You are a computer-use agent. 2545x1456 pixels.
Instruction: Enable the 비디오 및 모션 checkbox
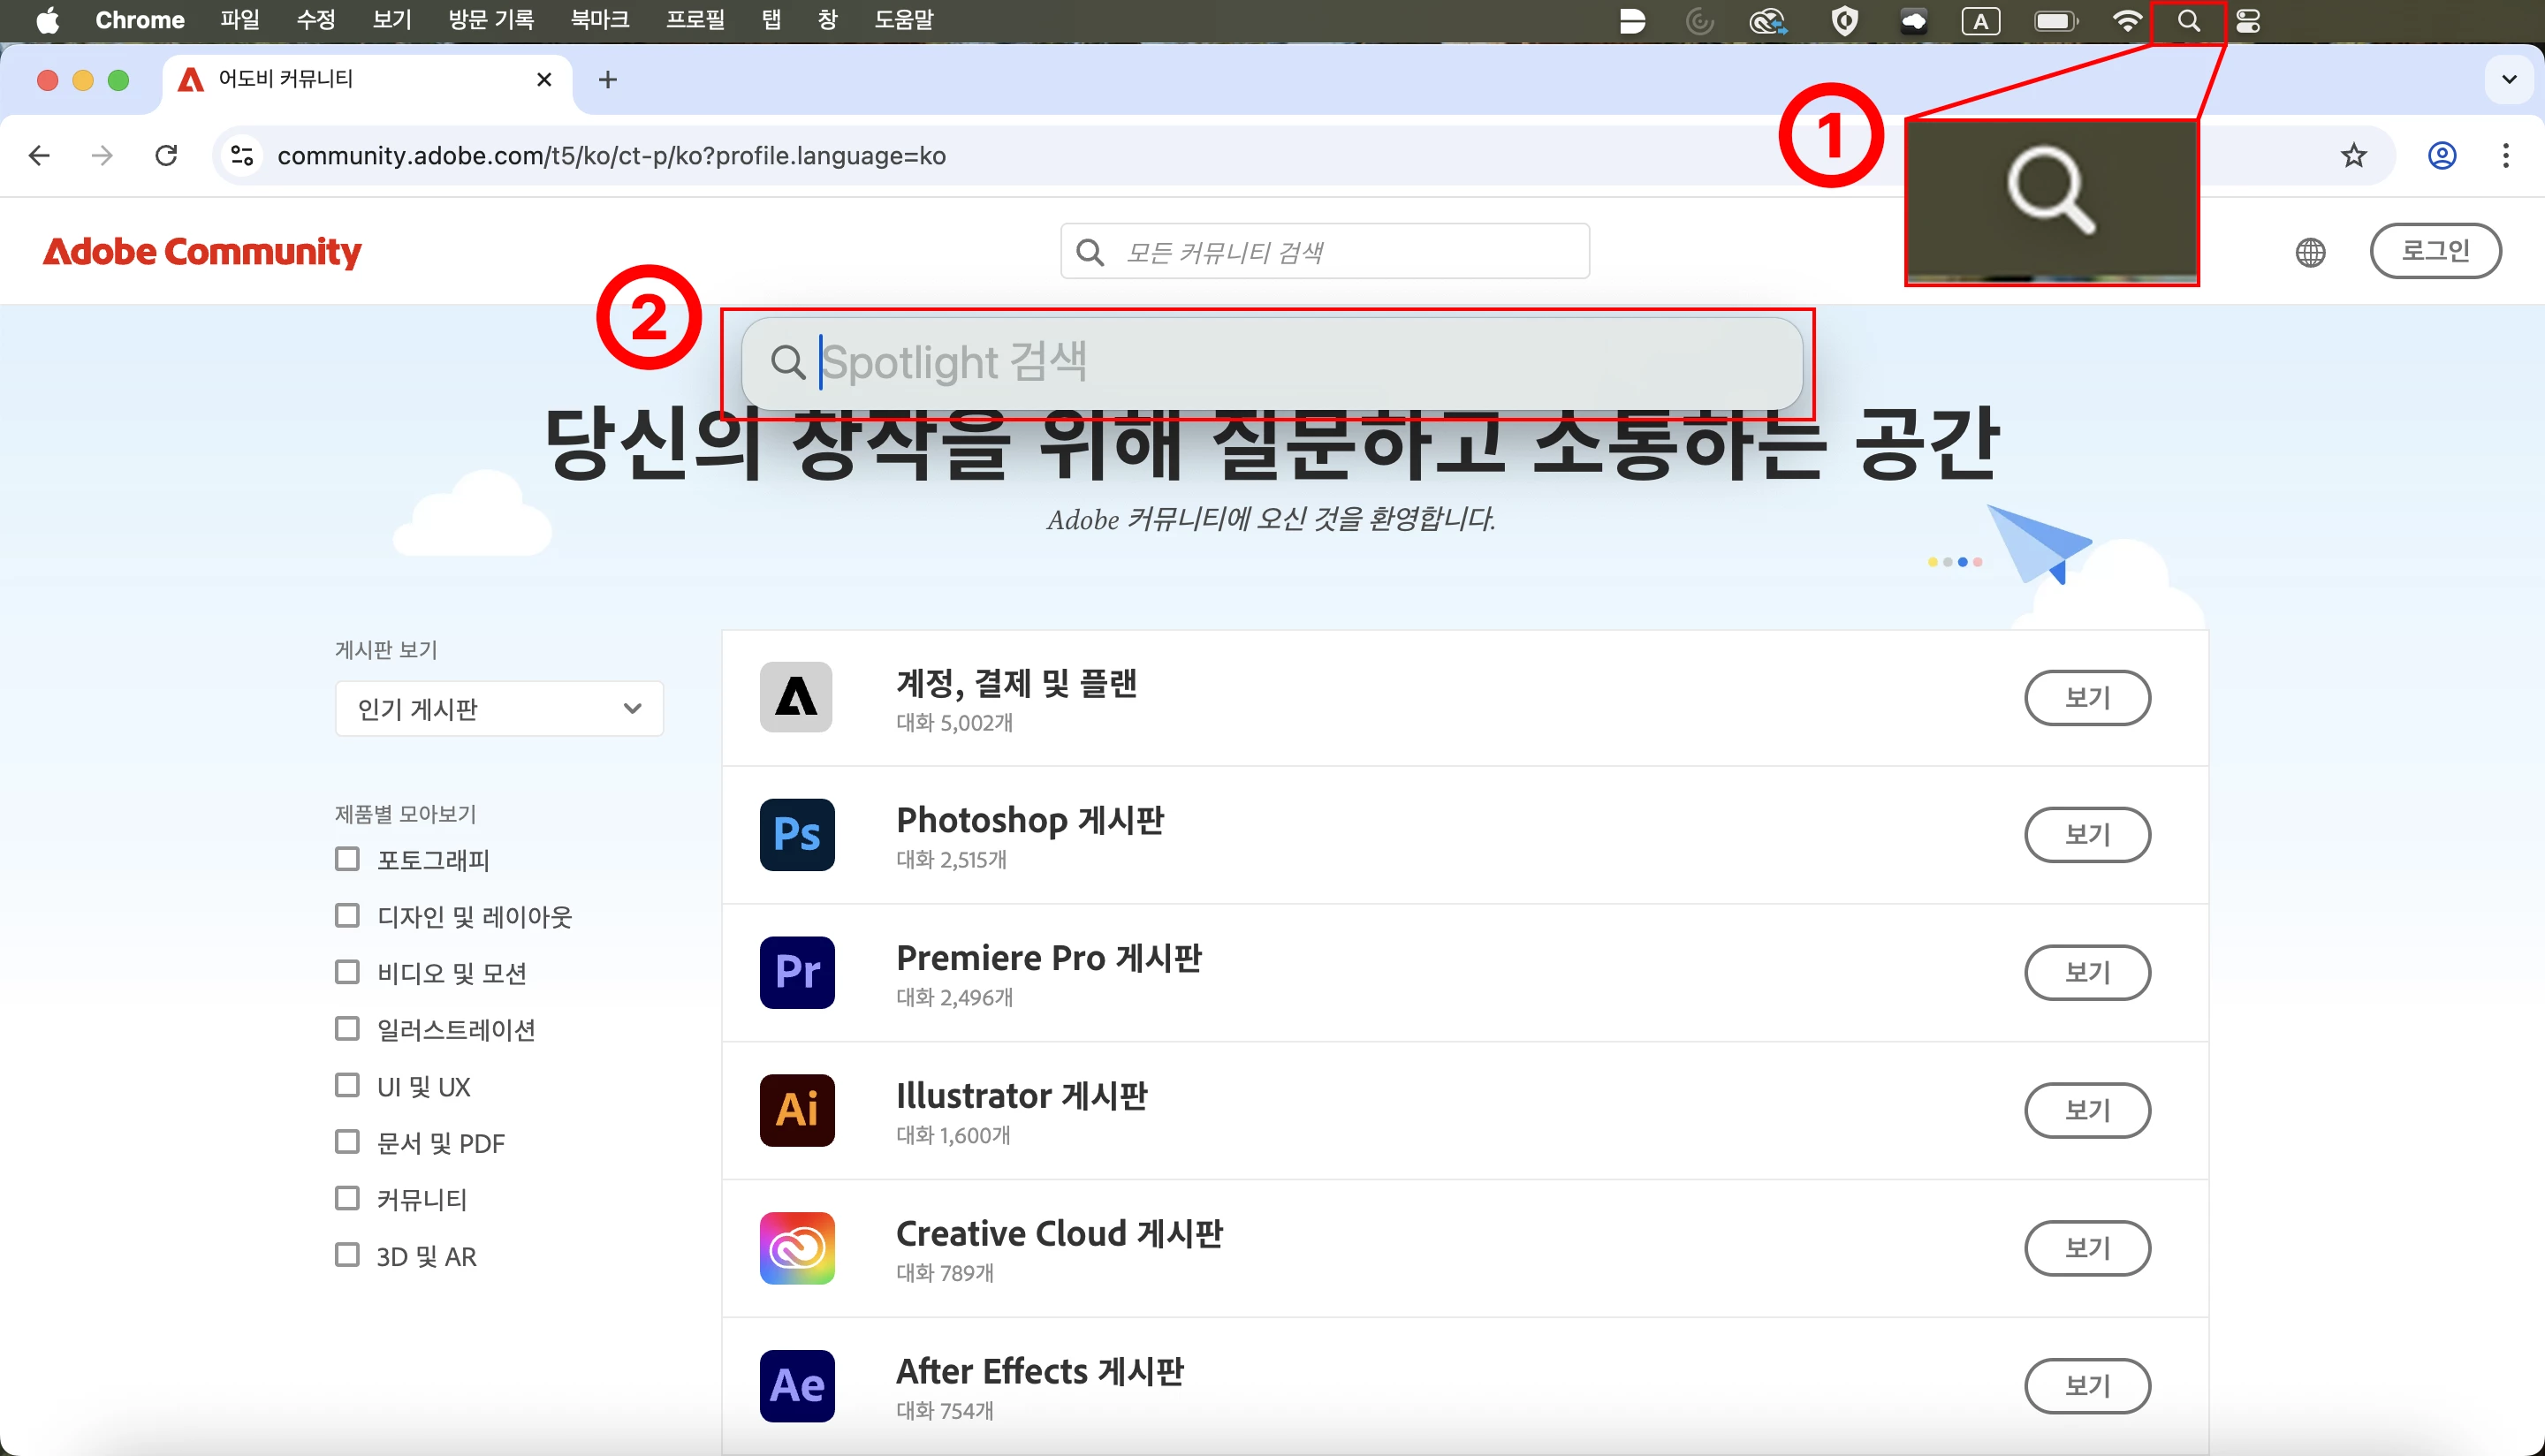pos(347,972)
